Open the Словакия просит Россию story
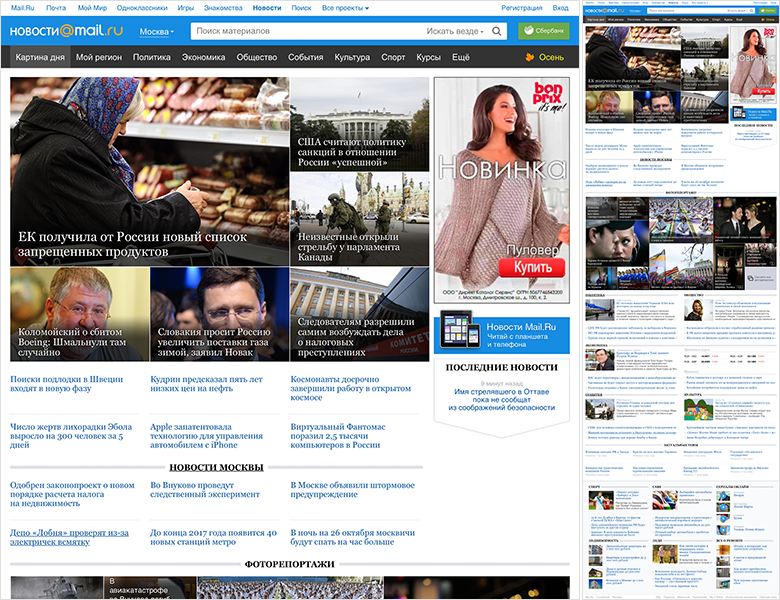Screen dimensions: 780x600 219,314
